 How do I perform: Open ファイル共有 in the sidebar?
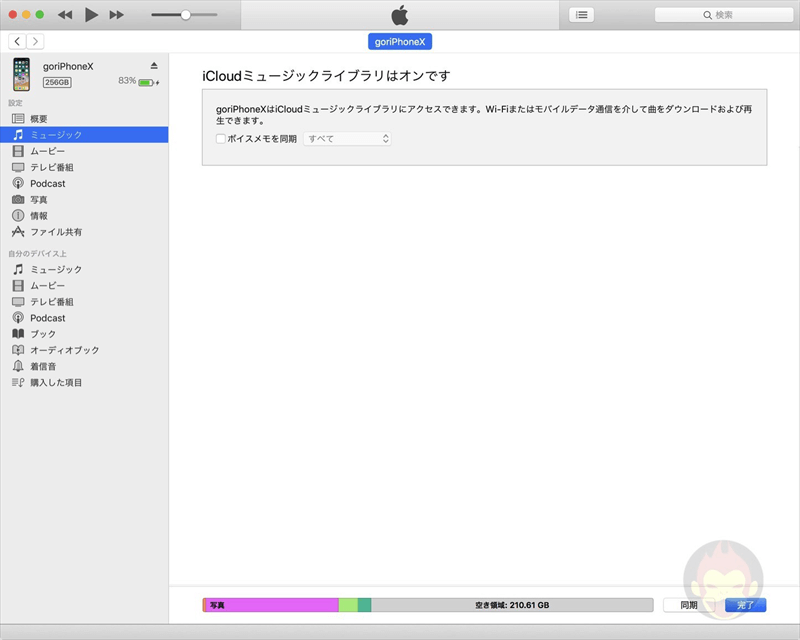56,232
